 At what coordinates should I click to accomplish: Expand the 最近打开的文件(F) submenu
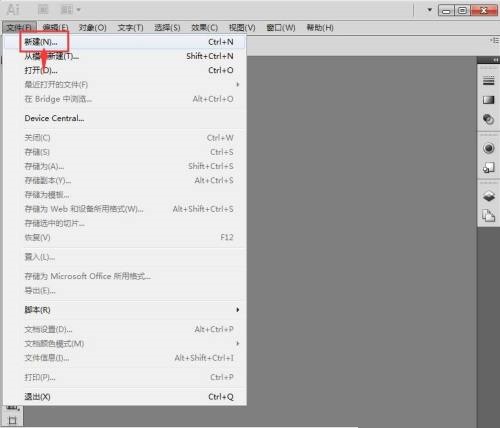(125, 85)
